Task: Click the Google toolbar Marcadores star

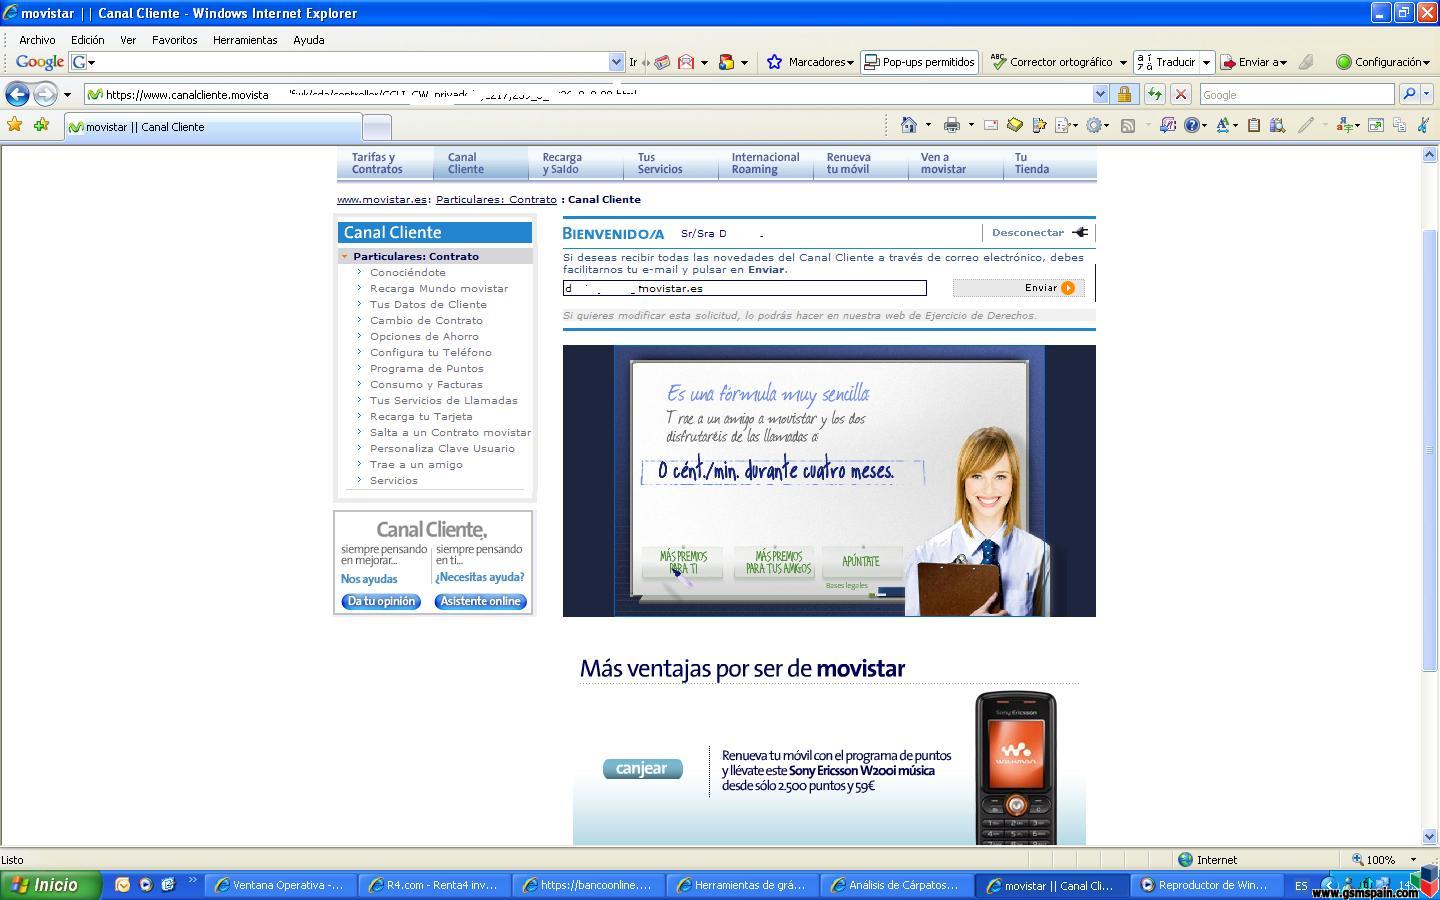Action: click(x=774, y=62)
